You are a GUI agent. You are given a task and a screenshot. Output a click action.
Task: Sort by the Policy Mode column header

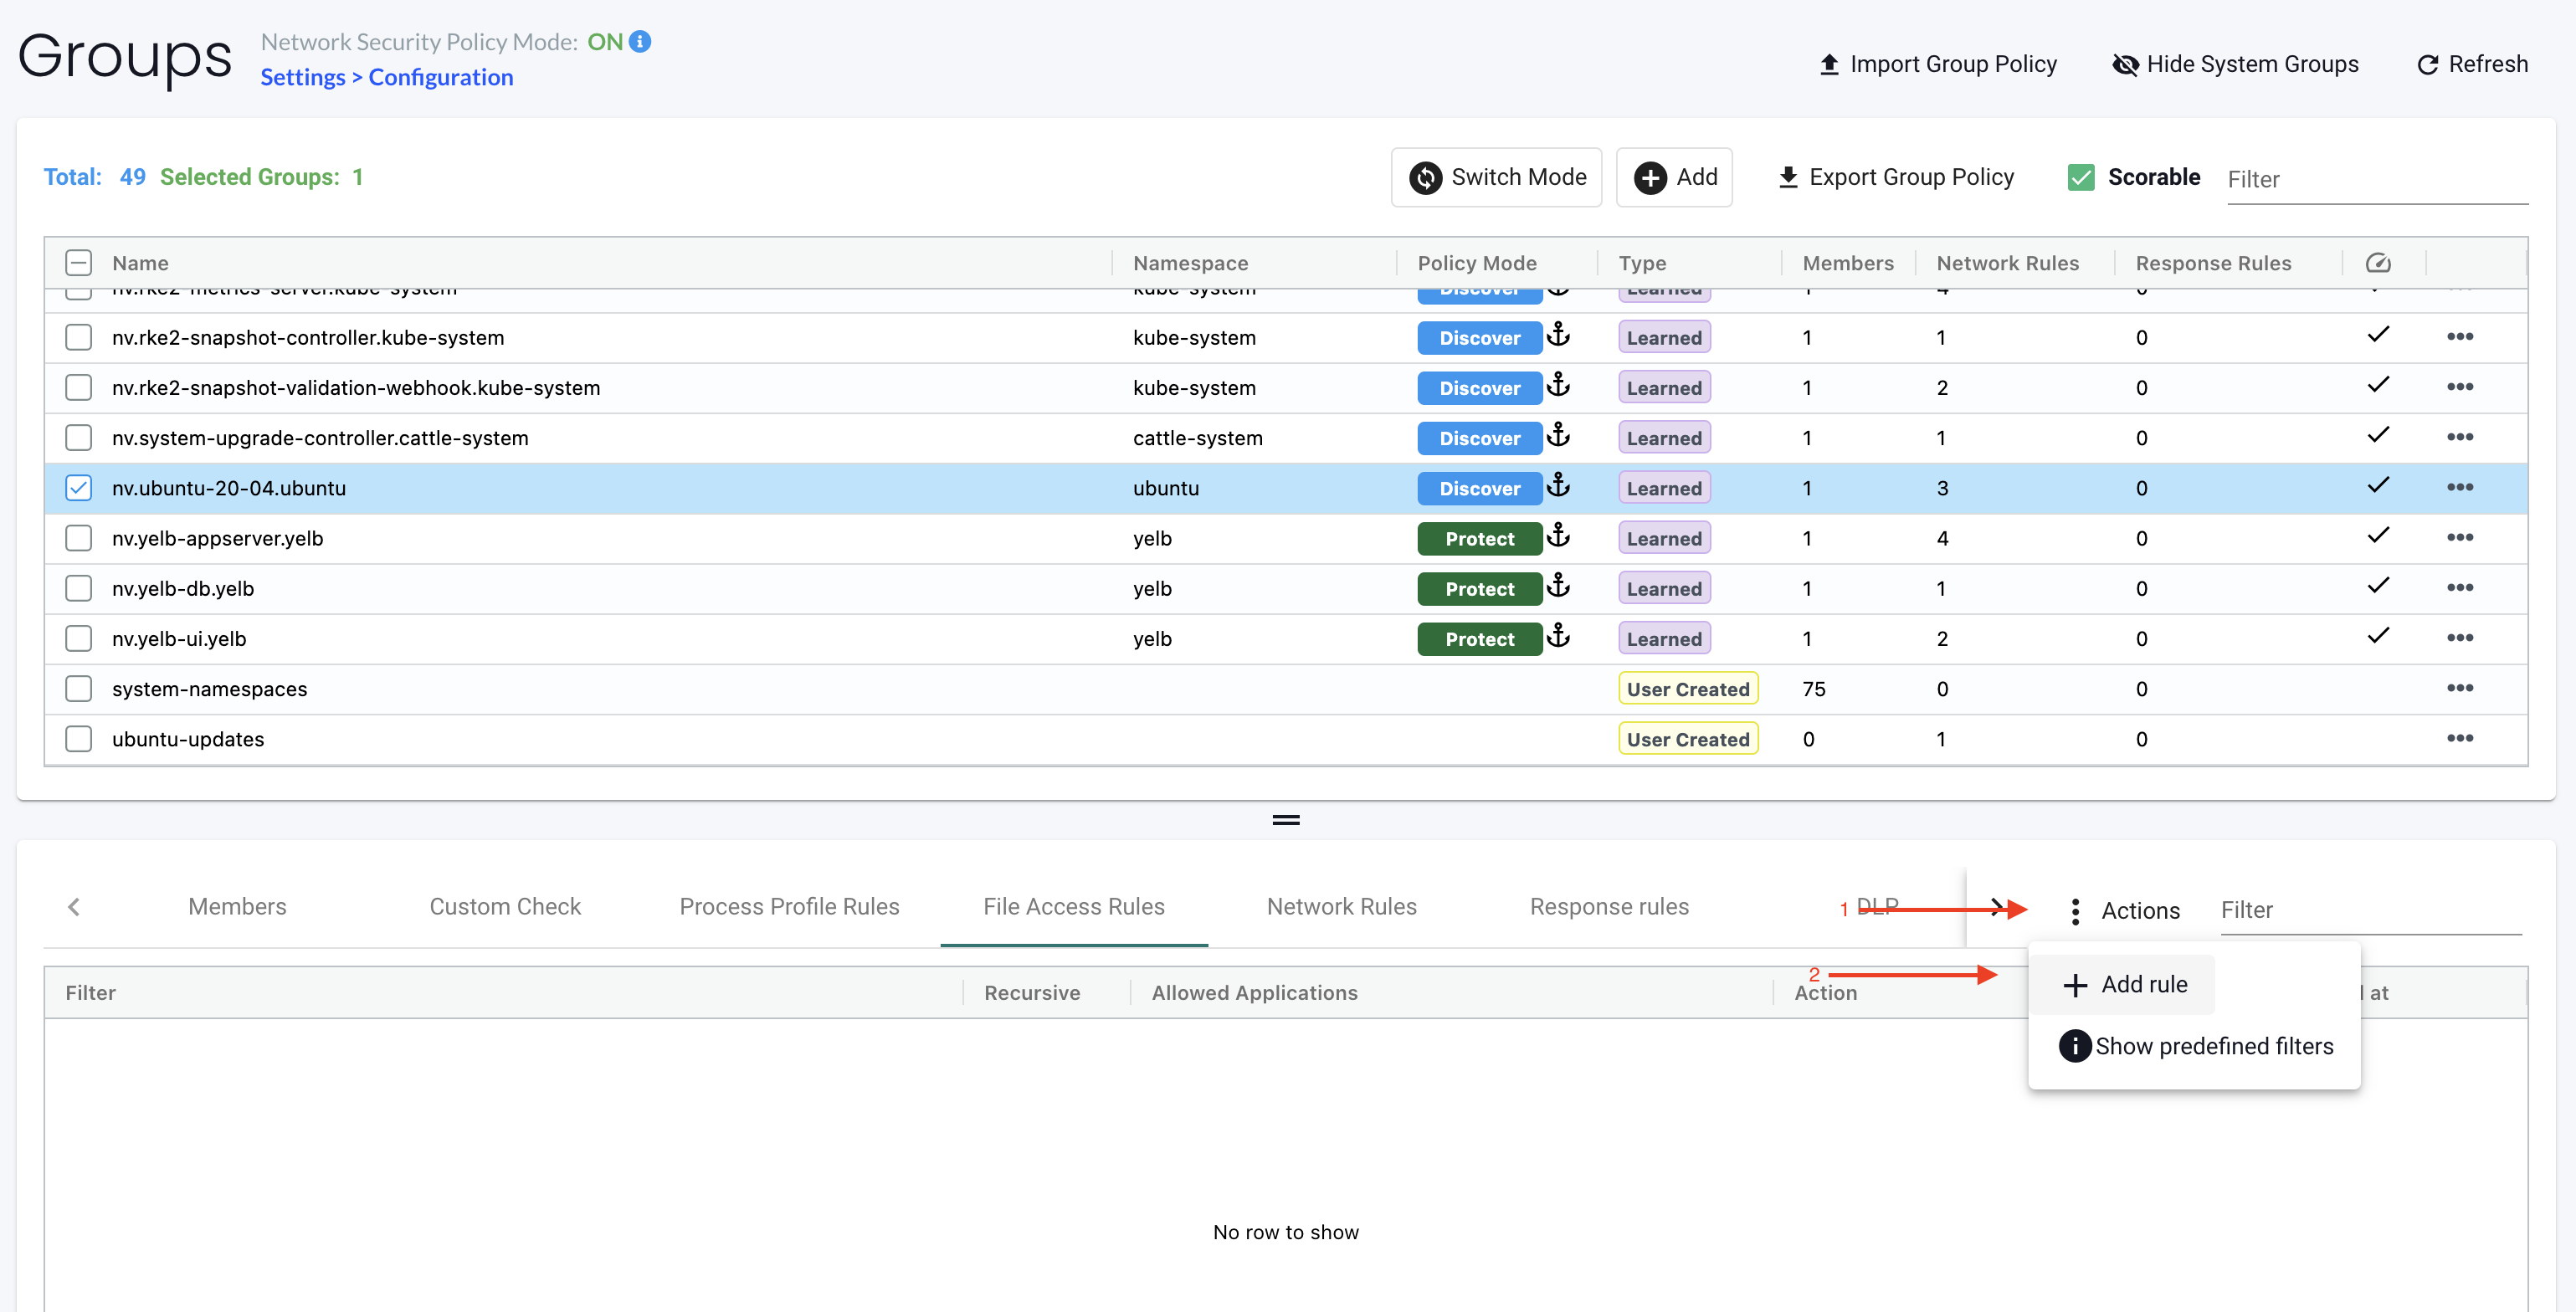1477,263
